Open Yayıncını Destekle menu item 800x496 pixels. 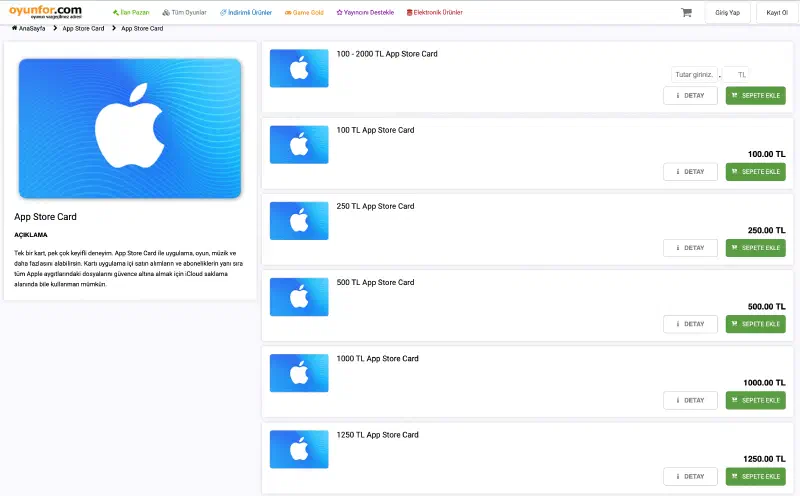tap(365, 12)
